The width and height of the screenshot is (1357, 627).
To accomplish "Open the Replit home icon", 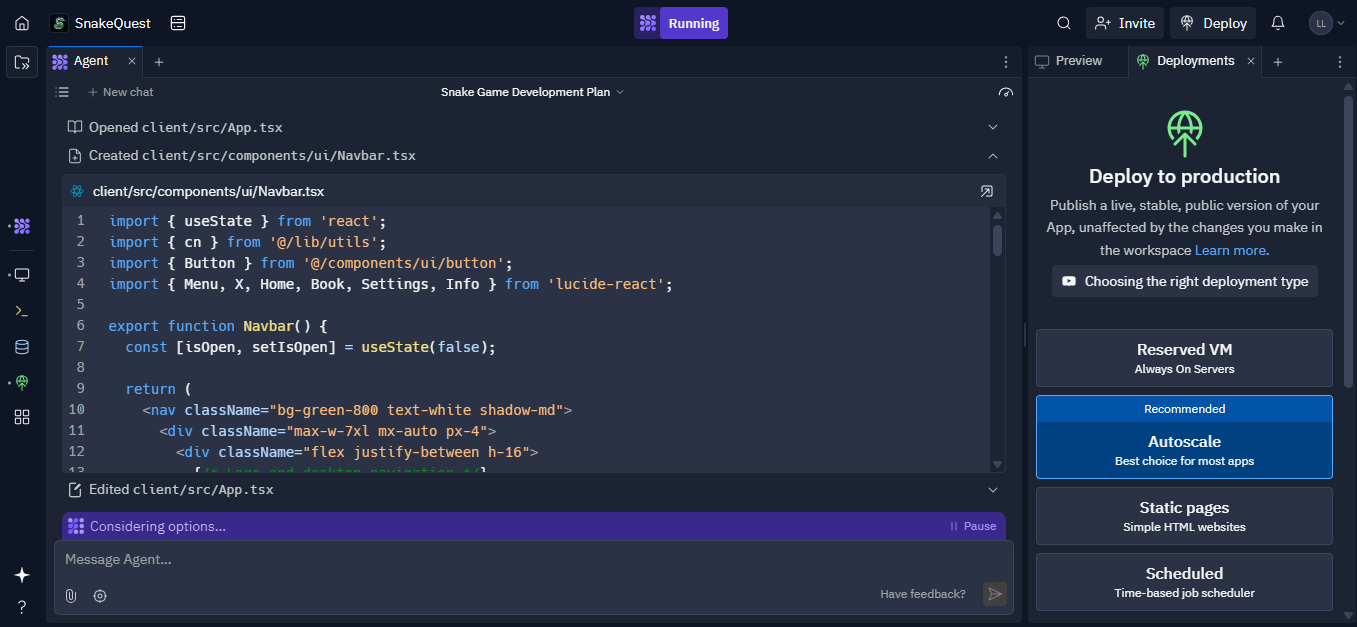I will click(22, 23).
